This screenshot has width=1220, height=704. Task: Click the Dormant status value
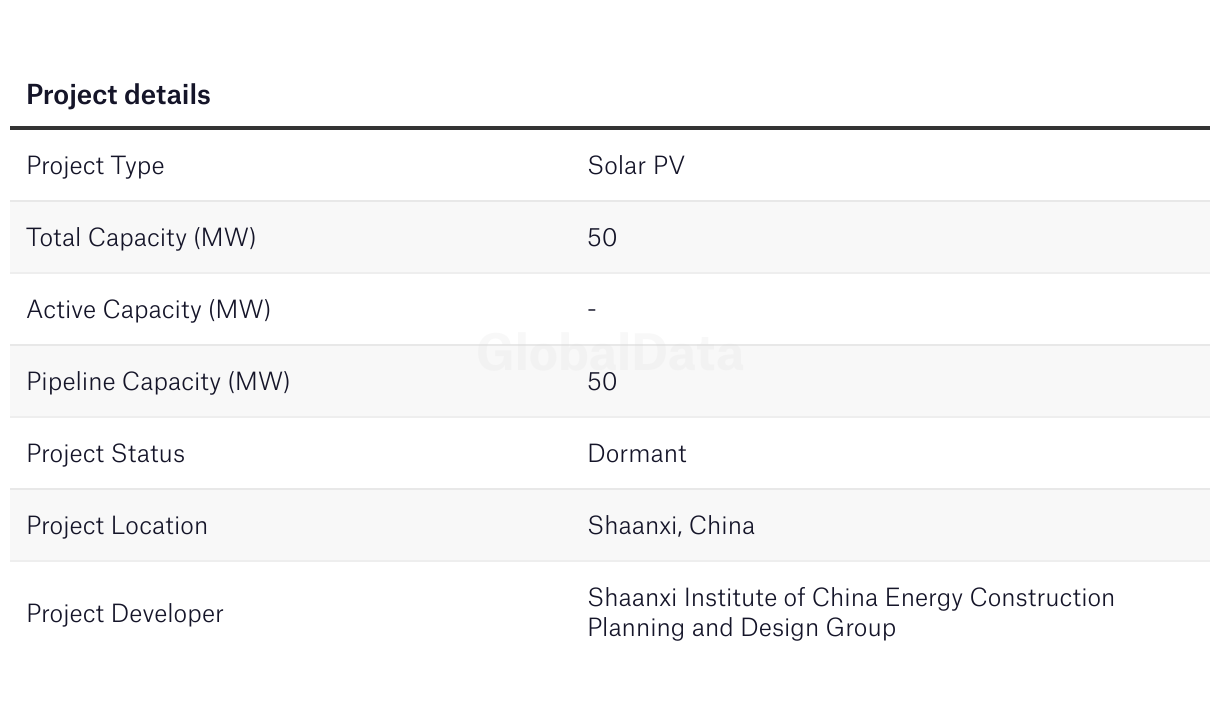coord(637,454)
